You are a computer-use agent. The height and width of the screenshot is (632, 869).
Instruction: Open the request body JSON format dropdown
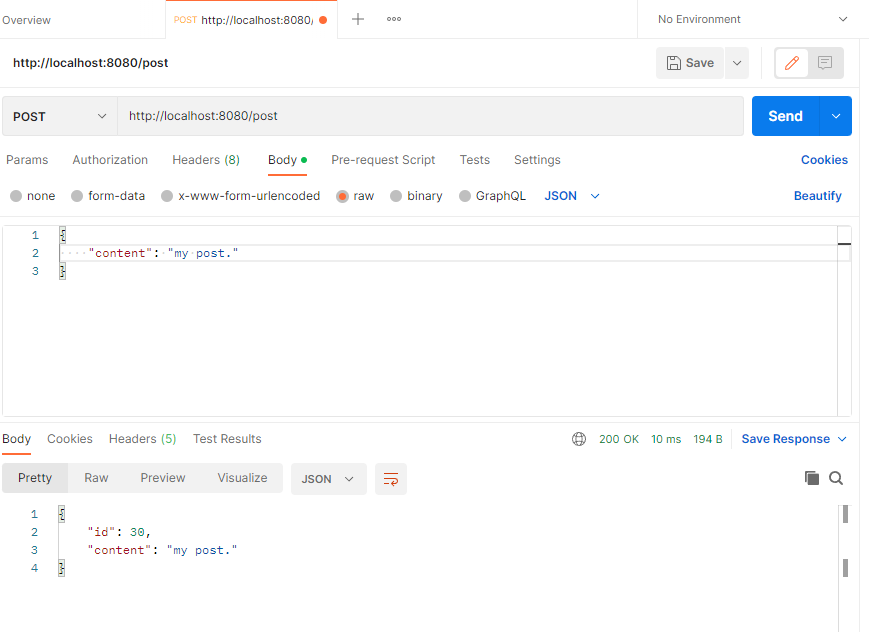coord(572,196)
